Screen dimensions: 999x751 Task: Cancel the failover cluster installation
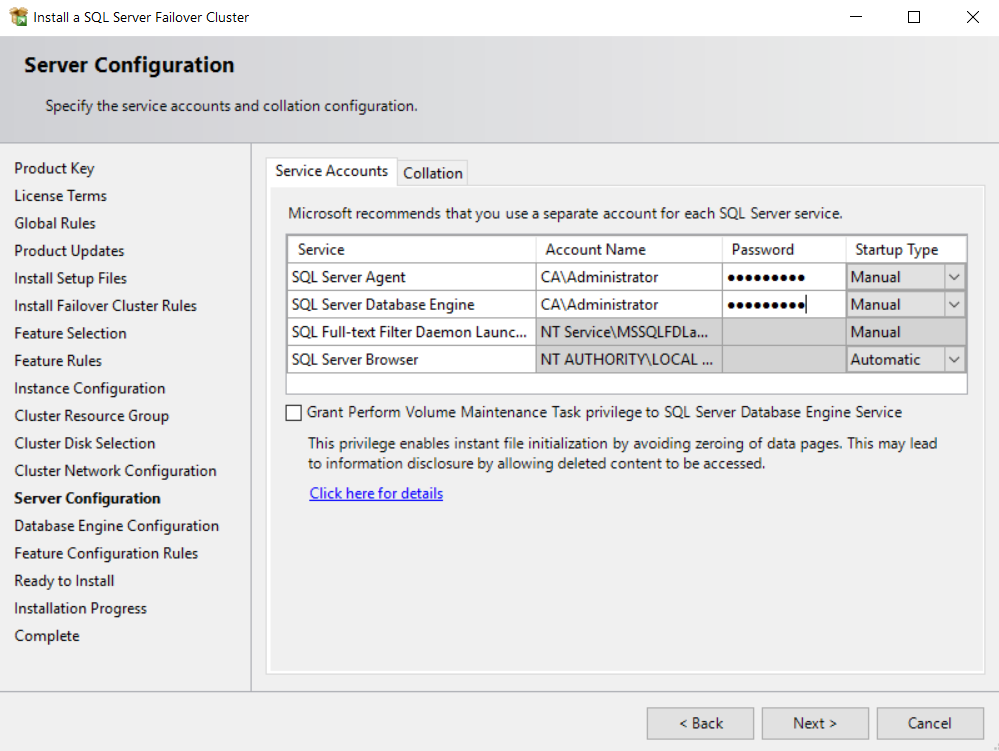click(x=930, y=723)
